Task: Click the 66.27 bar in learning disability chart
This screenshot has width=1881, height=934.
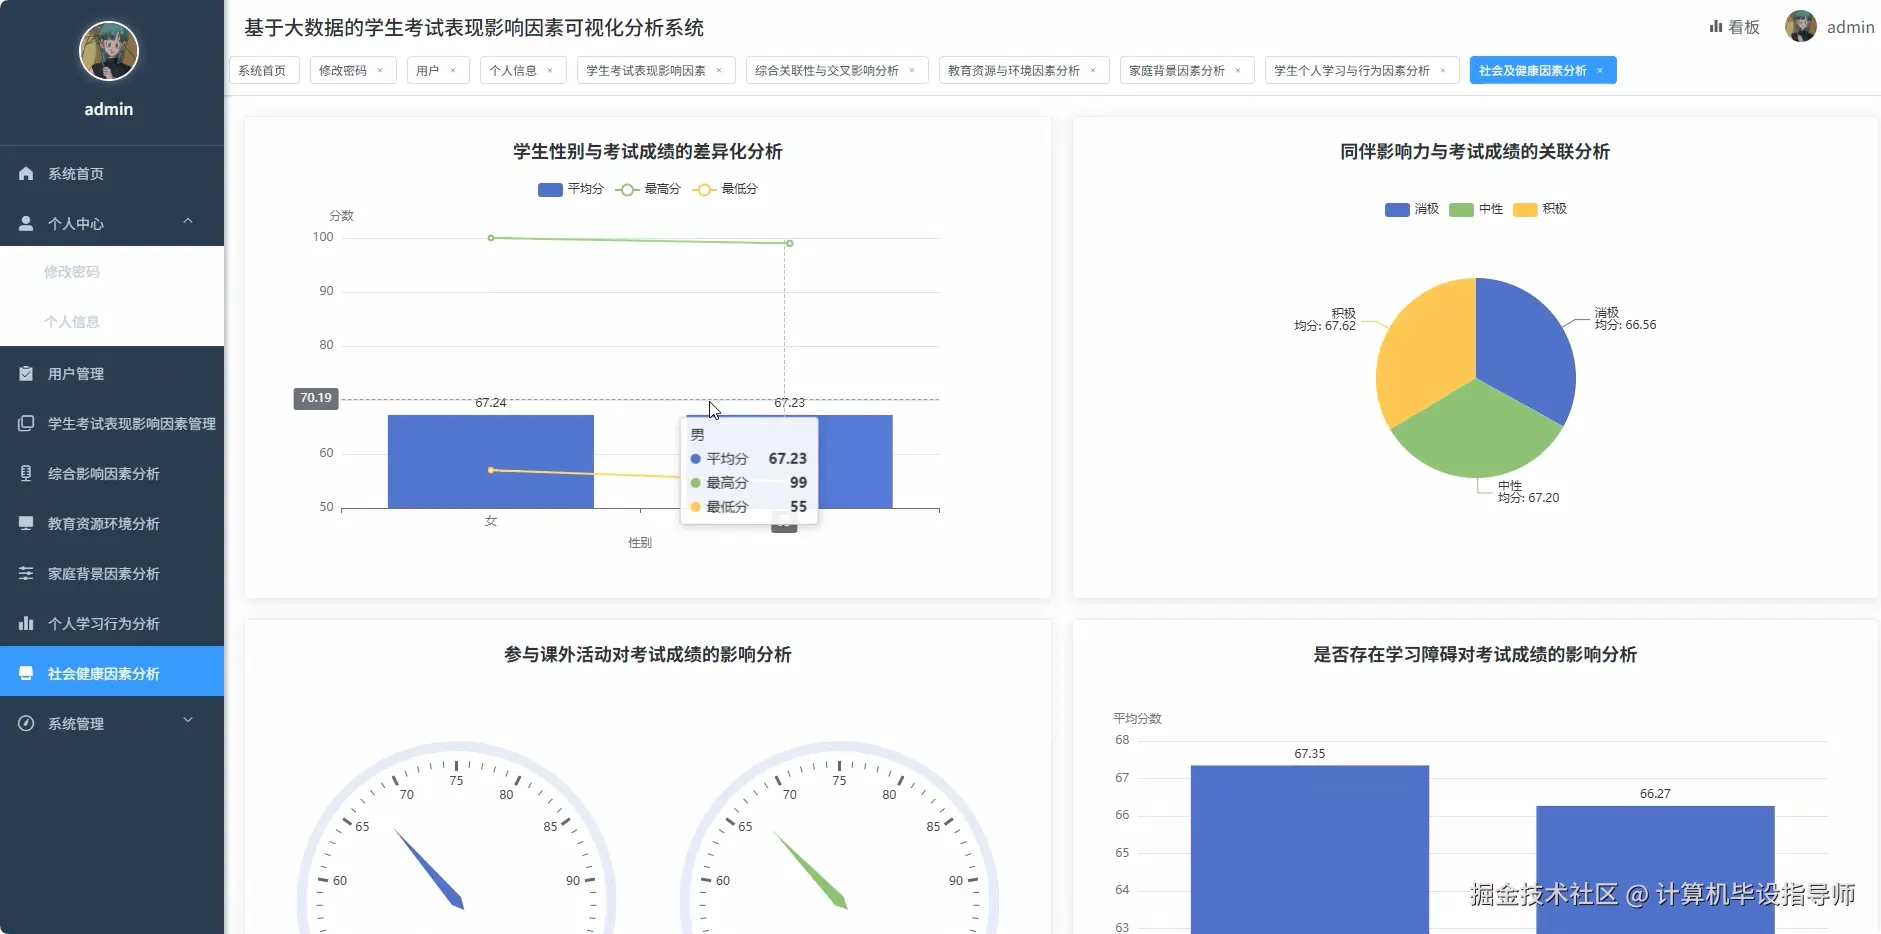Action: click(1655, 870)
